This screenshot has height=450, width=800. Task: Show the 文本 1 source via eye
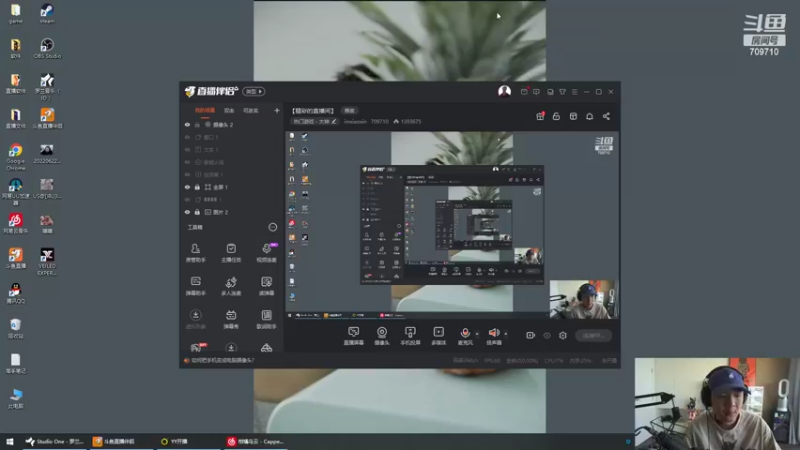pyautogui.click(x=187, y=149)
